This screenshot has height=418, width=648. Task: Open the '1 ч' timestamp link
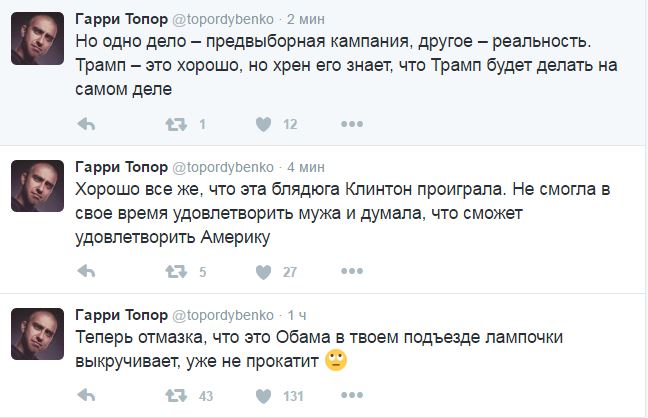[x=299, y=314]
